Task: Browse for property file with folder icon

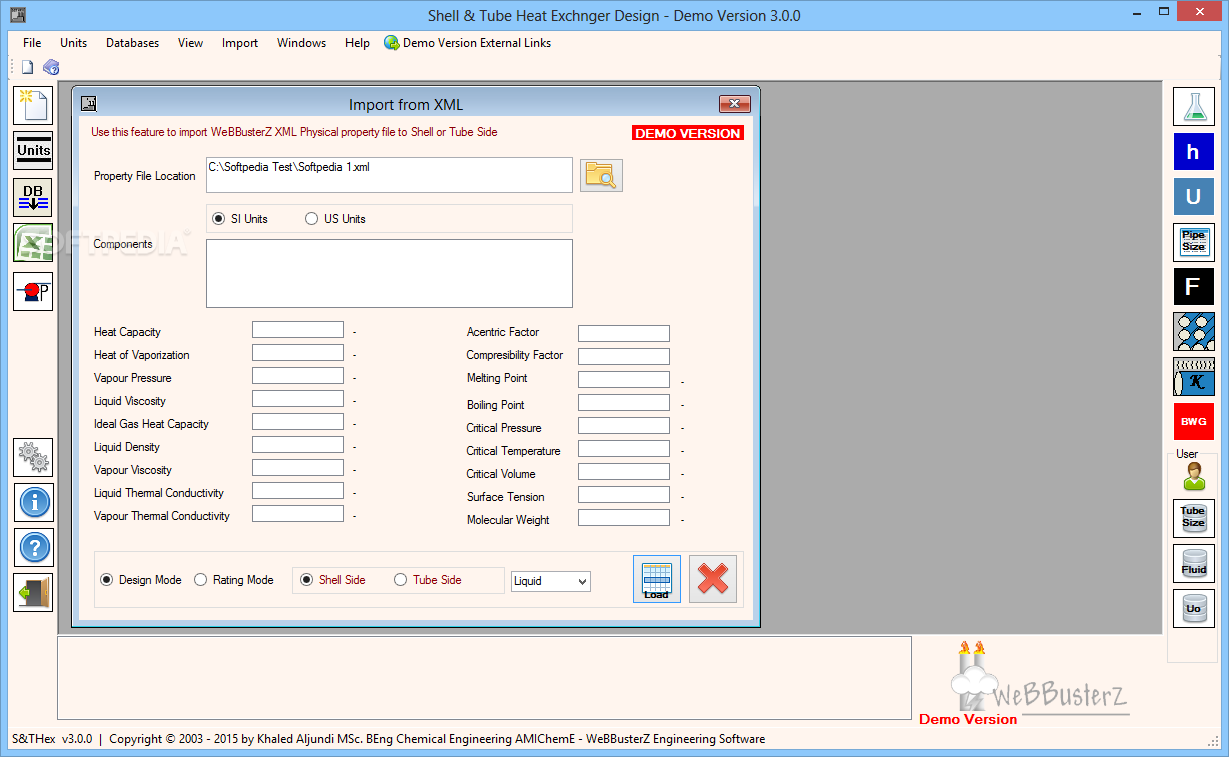Action: tap(601, 175)
